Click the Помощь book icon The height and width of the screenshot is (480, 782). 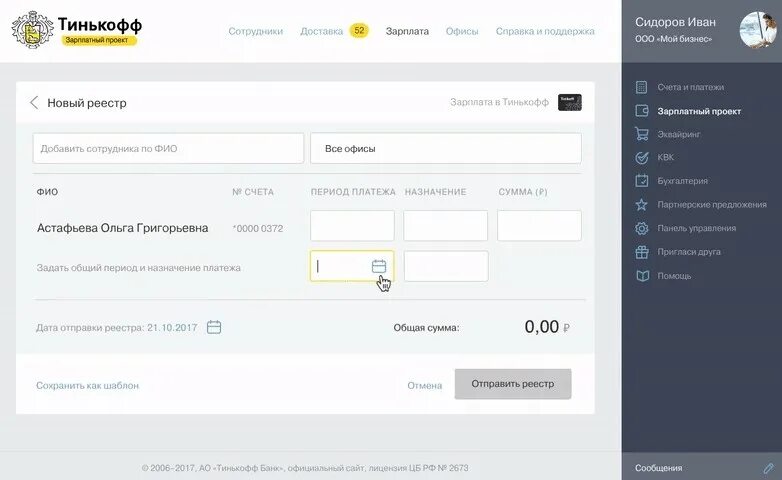(642, 275)
